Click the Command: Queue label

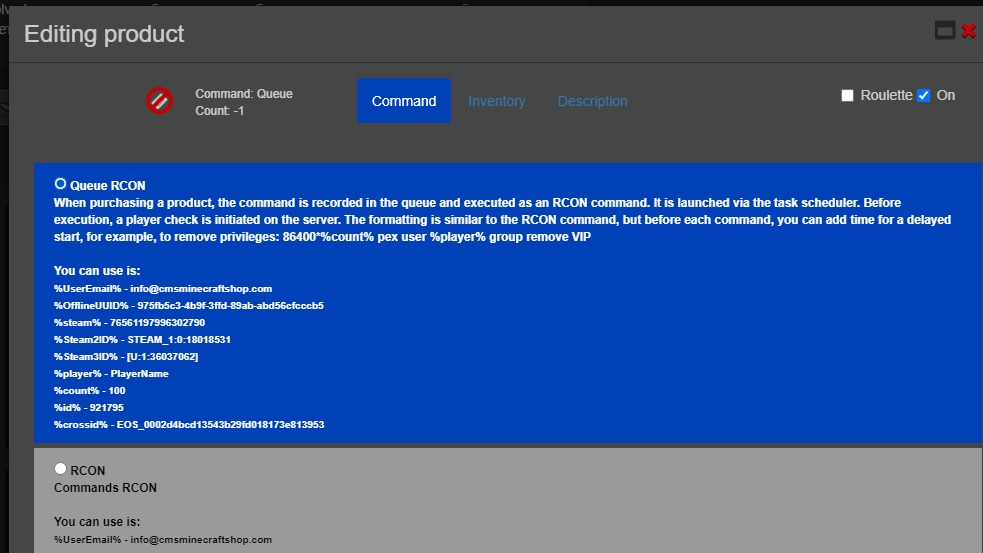coord(244,94)
